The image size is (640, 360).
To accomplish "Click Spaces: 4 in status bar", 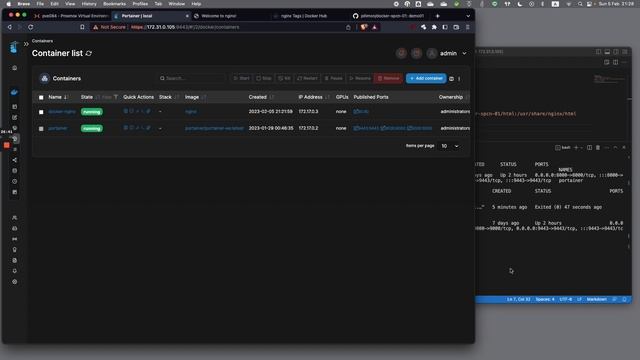I will pos(545,300).
